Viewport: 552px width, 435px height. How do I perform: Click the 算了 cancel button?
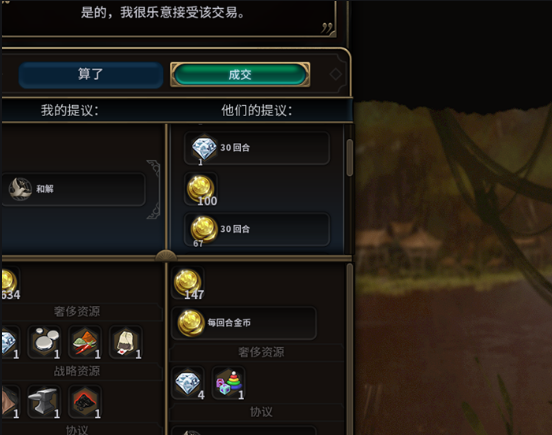[91, 74]
